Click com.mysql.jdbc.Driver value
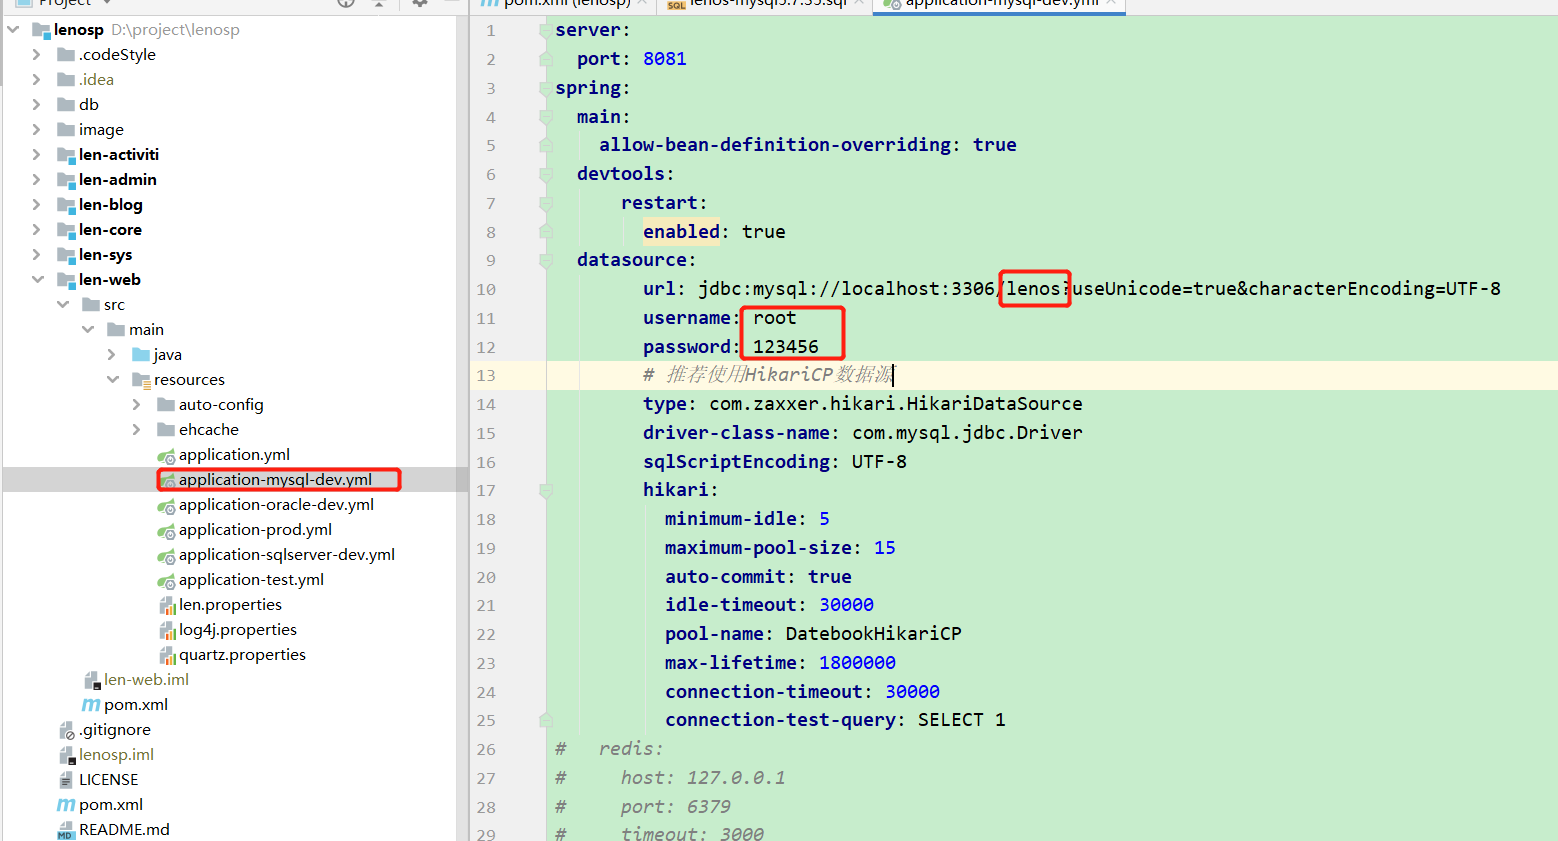1558x841 pixels. (967, 433)
